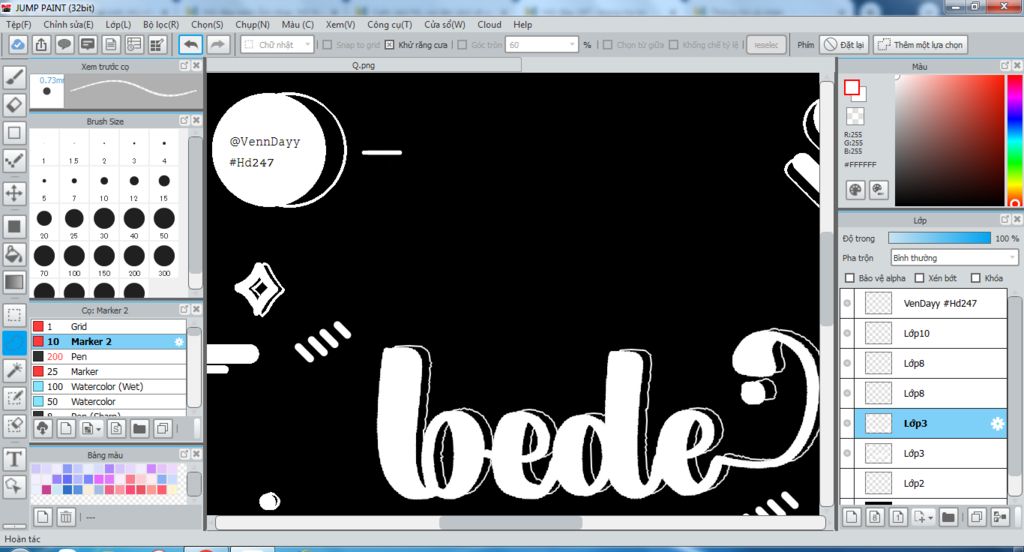Enable Bảo vệ alpha checkbox
1024x552 pixels.
pos(850,278)
